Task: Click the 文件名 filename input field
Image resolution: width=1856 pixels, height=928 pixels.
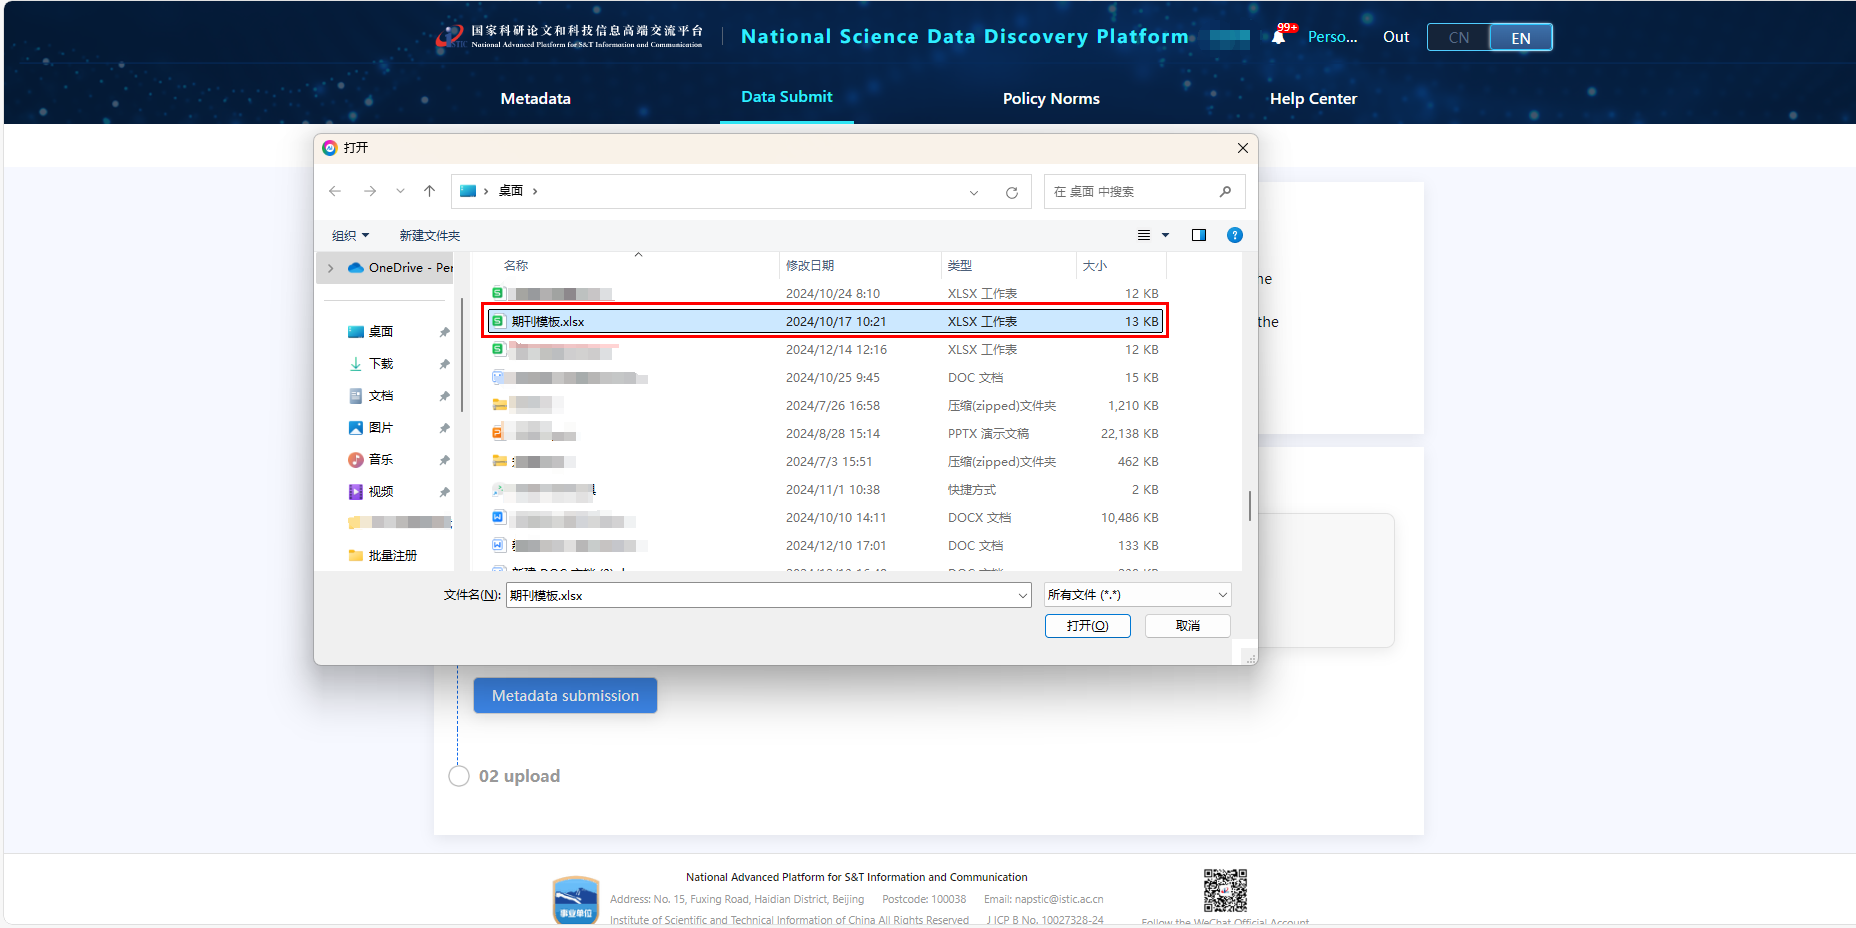Action: click(760, 595)
